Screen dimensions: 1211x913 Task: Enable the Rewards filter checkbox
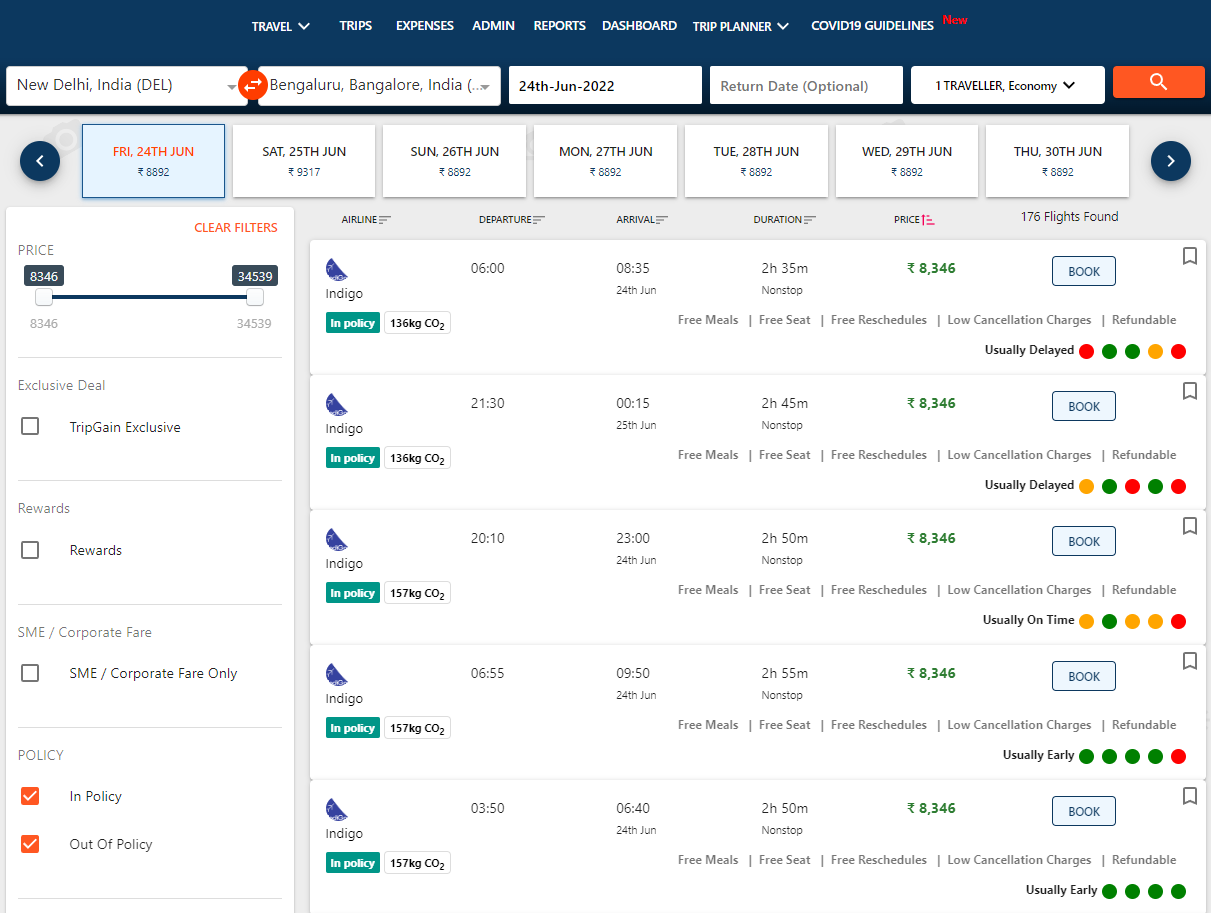[30, 550]
